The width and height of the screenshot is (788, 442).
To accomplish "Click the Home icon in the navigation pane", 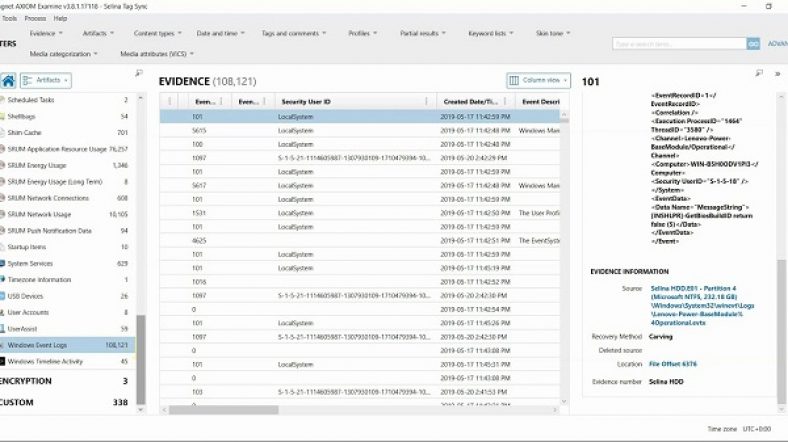I will tap(9, 80).
